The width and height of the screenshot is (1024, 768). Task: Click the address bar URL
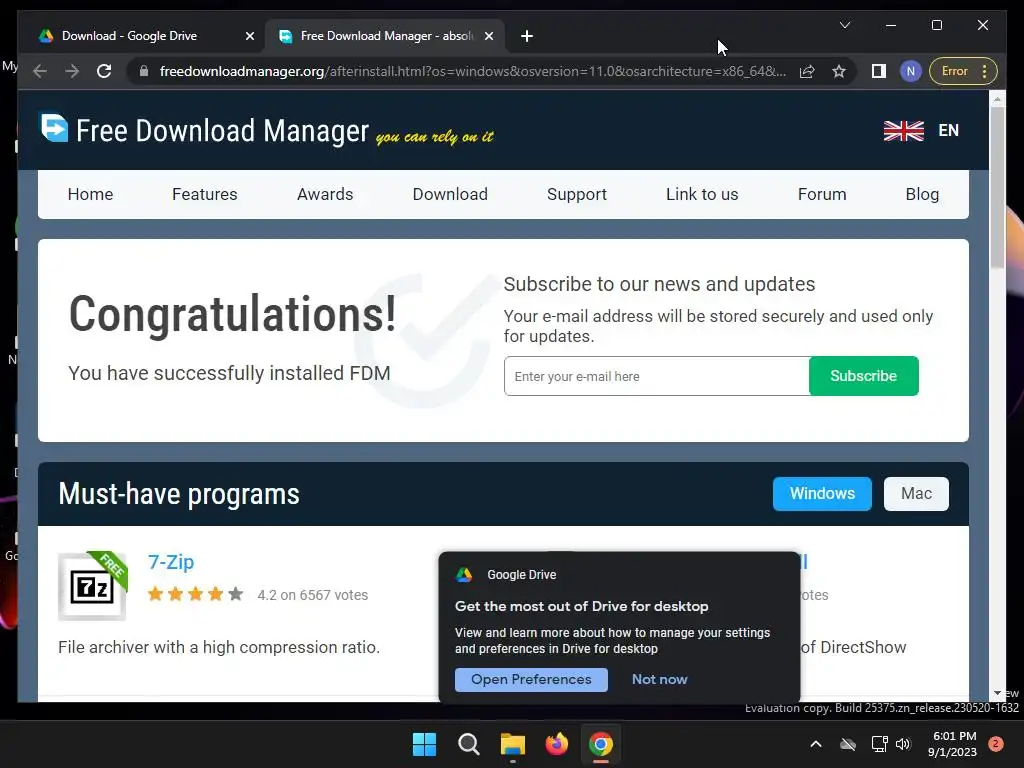click(x=473, y=71)
